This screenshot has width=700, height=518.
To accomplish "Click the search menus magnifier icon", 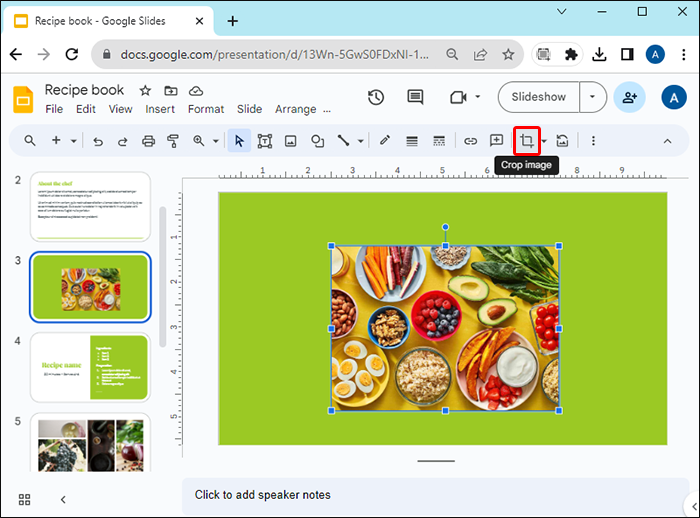I will point(29,141).
